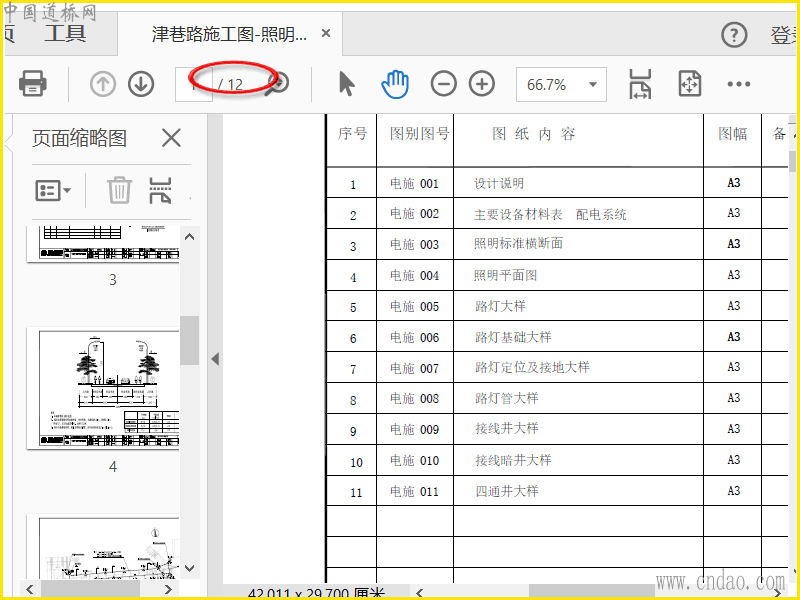Image resolution: width=800 pixels, height=600 pixels.
Task: Go to next page with down arrow
Action: [x=141, y=84]
